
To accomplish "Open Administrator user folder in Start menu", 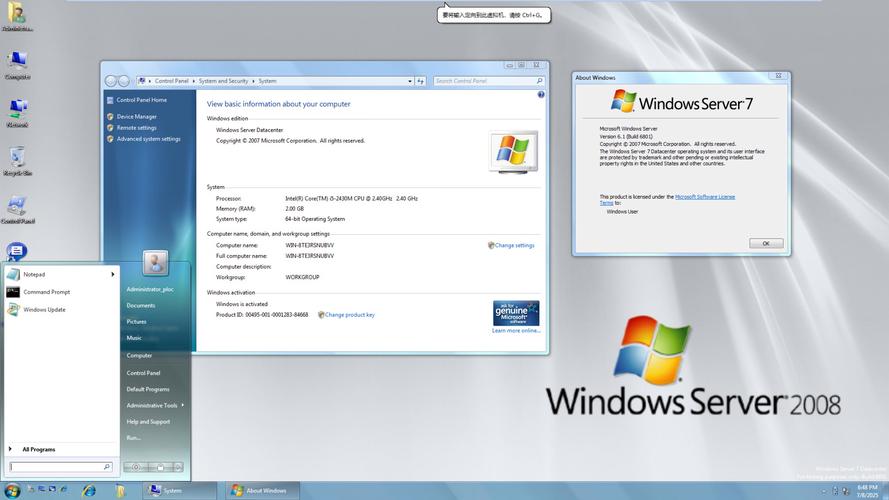I will click(x=150, y=289).
